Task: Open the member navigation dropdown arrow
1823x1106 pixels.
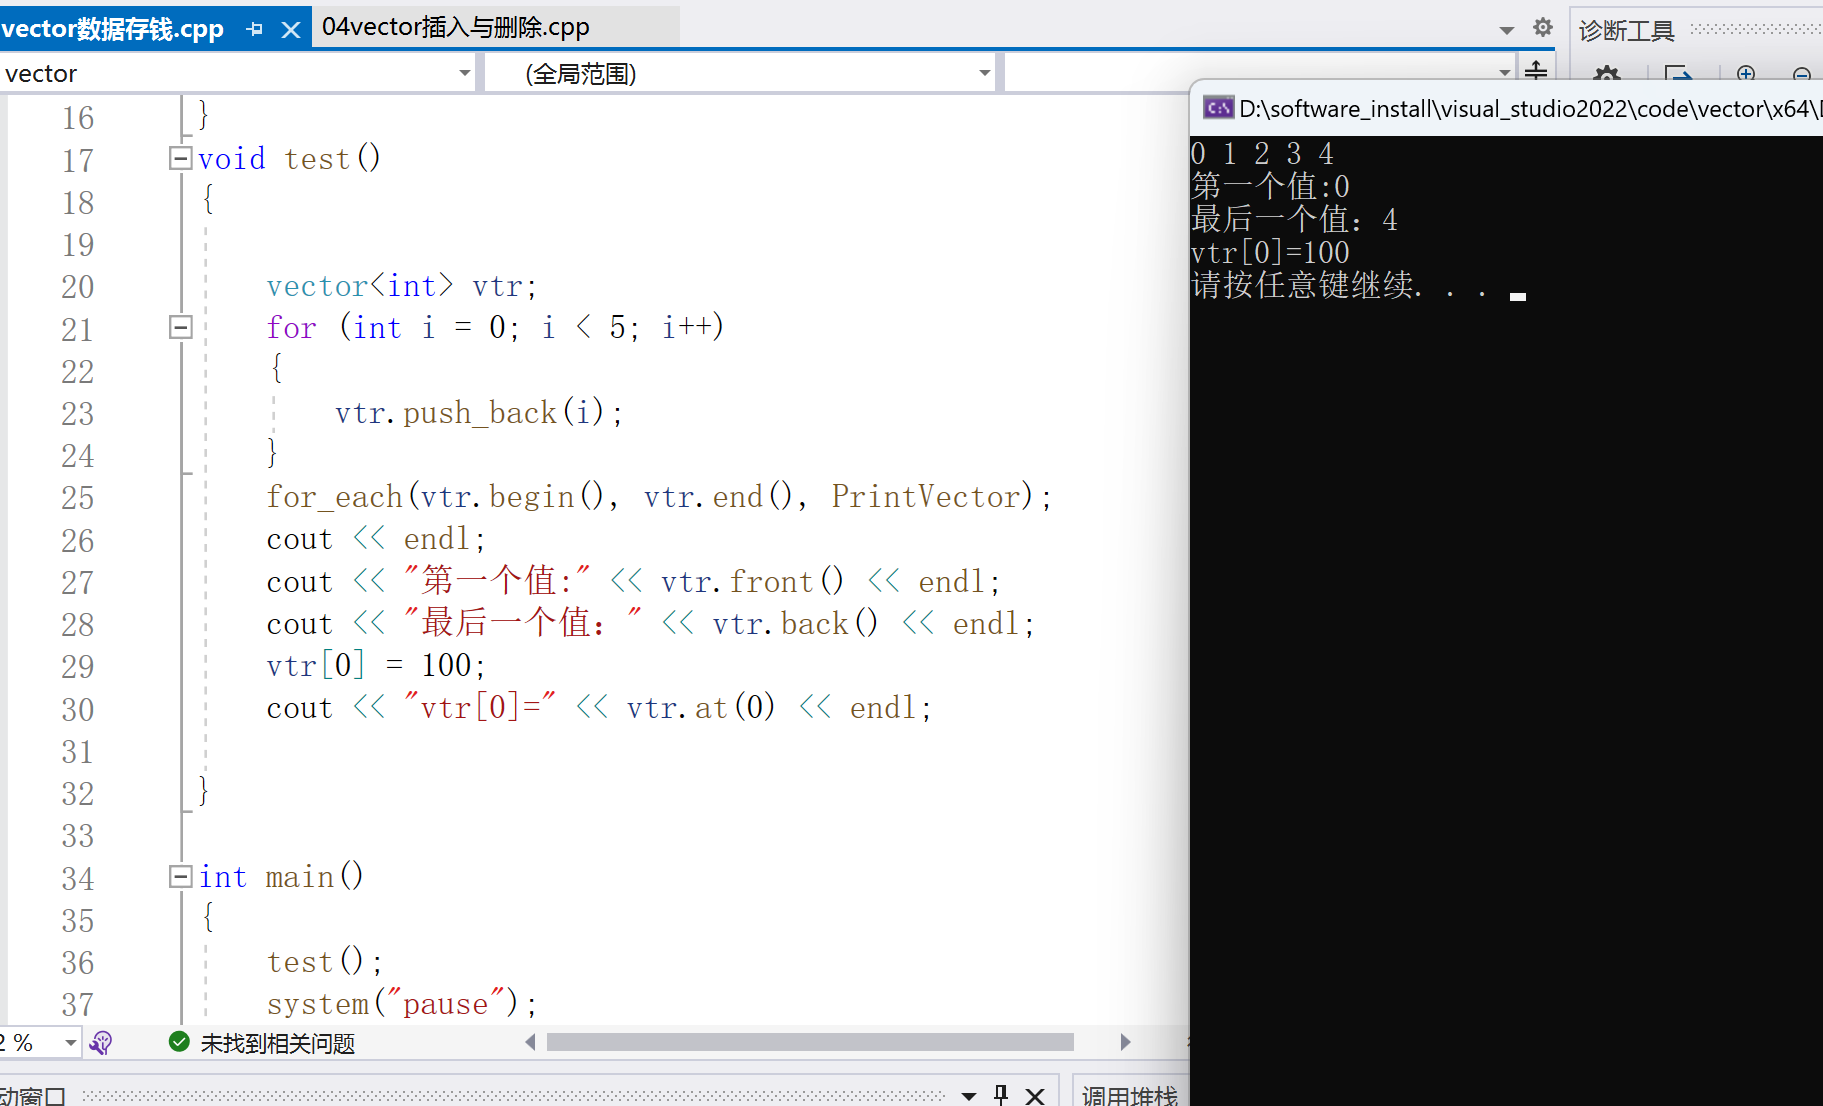Action: (x=1505, y=72)
